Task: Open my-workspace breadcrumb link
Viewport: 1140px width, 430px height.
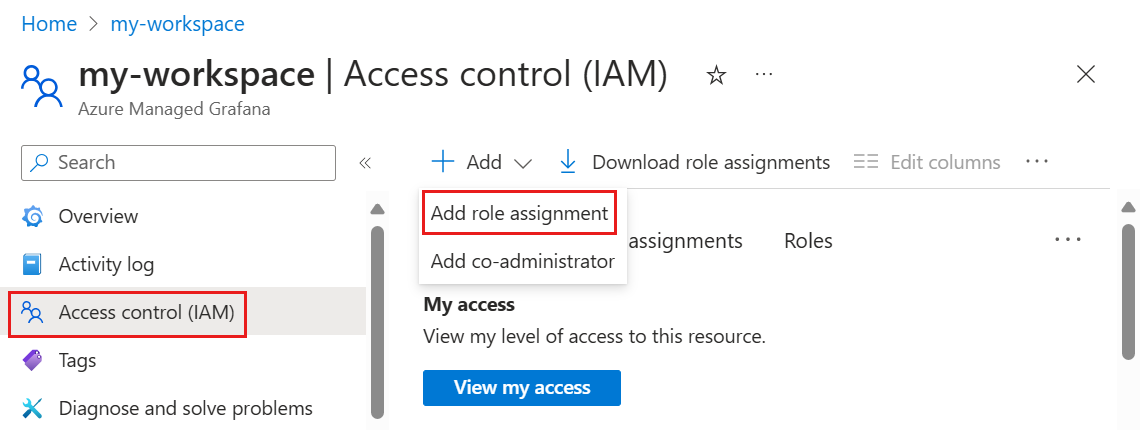Action: pos(178,24)
